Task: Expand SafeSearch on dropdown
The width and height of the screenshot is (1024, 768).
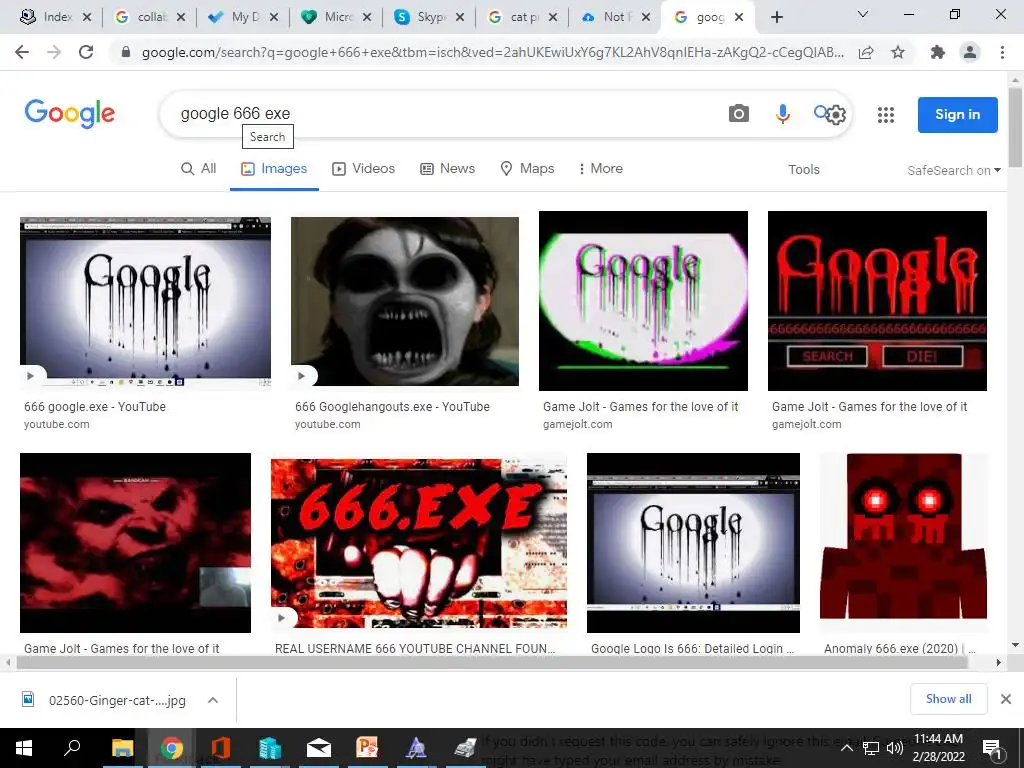Action: point(953,170)
